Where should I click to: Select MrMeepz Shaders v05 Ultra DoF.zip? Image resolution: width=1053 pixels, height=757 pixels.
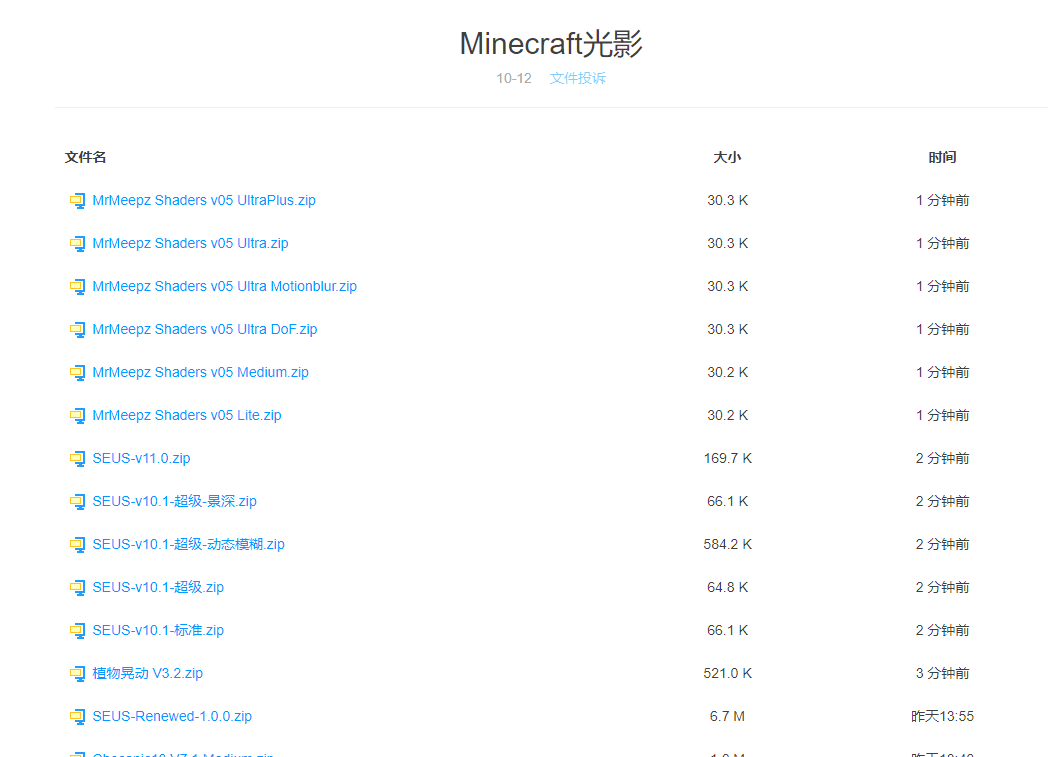pyautogui.click(x=205, y=329)
